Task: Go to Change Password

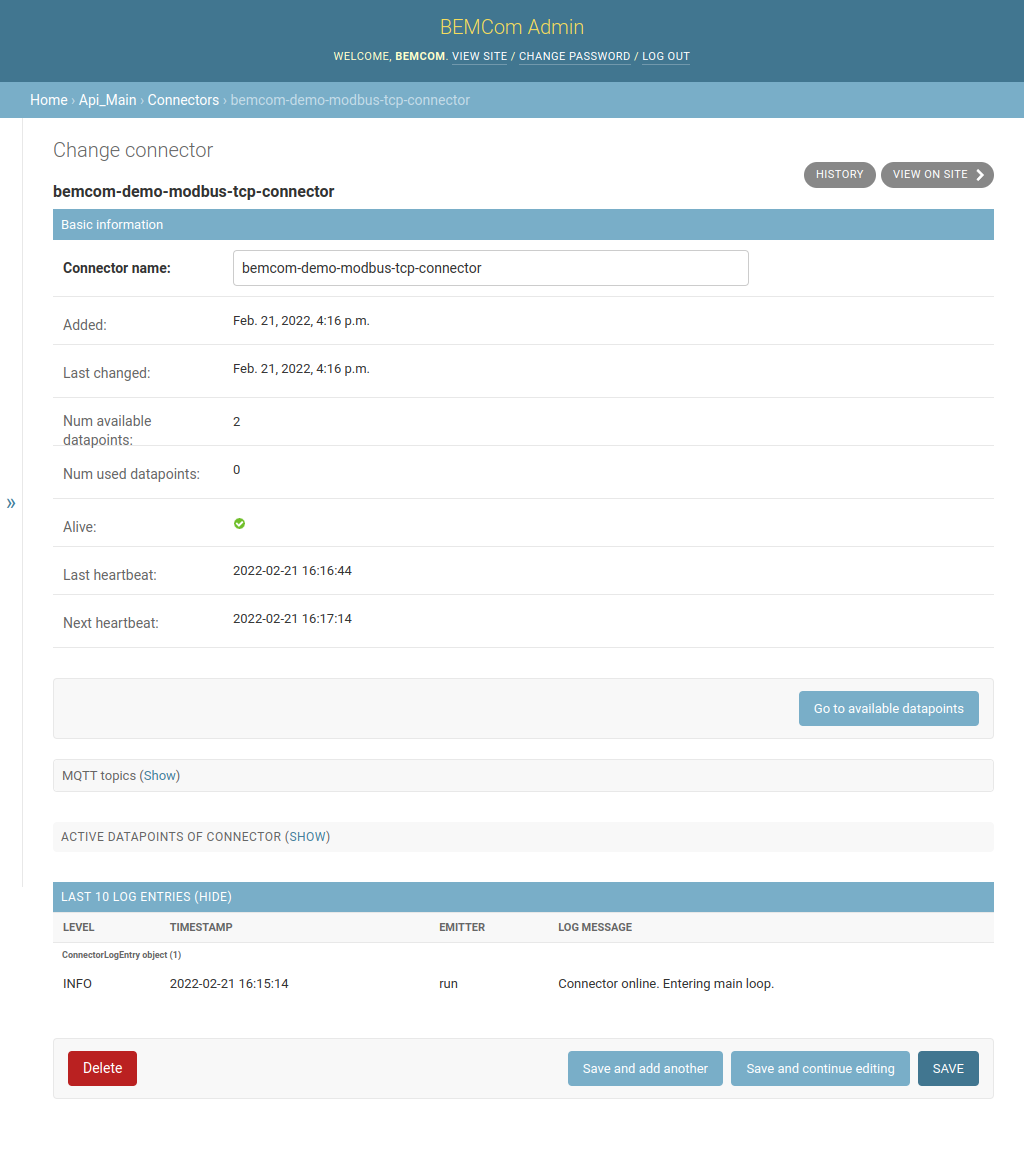Action: (575, 57)
